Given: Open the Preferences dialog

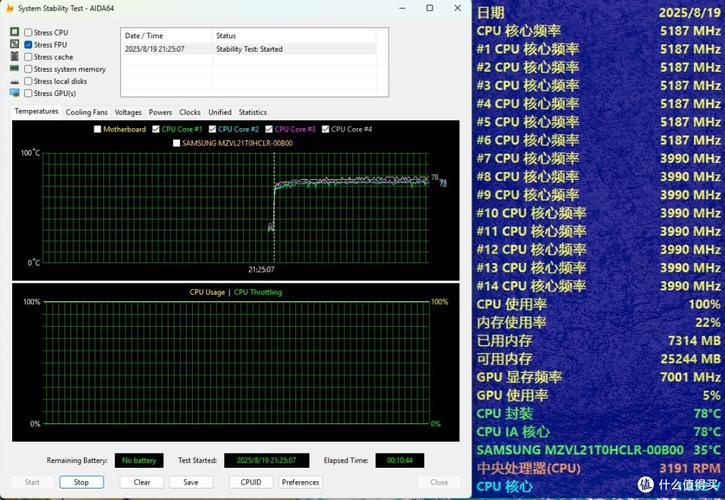Looking at the screenshot, I should coord(300,482).
